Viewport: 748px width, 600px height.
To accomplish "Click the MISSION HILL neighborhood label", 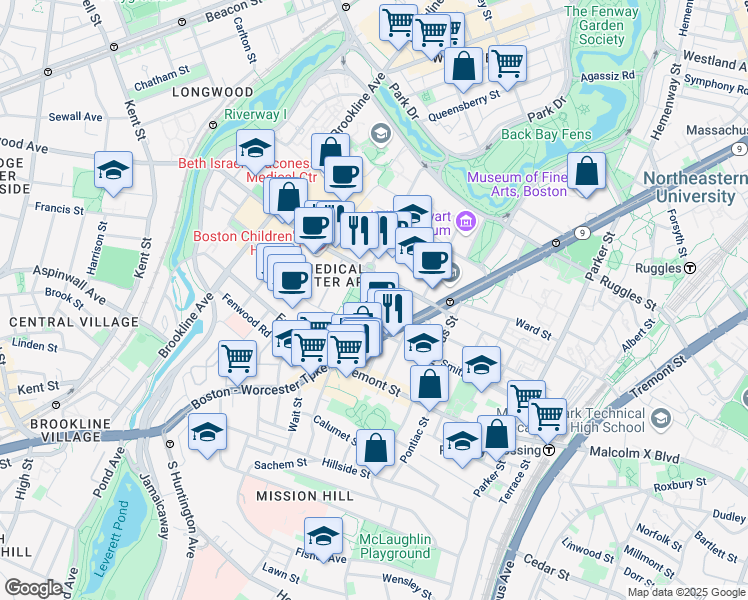I will 305,496.
